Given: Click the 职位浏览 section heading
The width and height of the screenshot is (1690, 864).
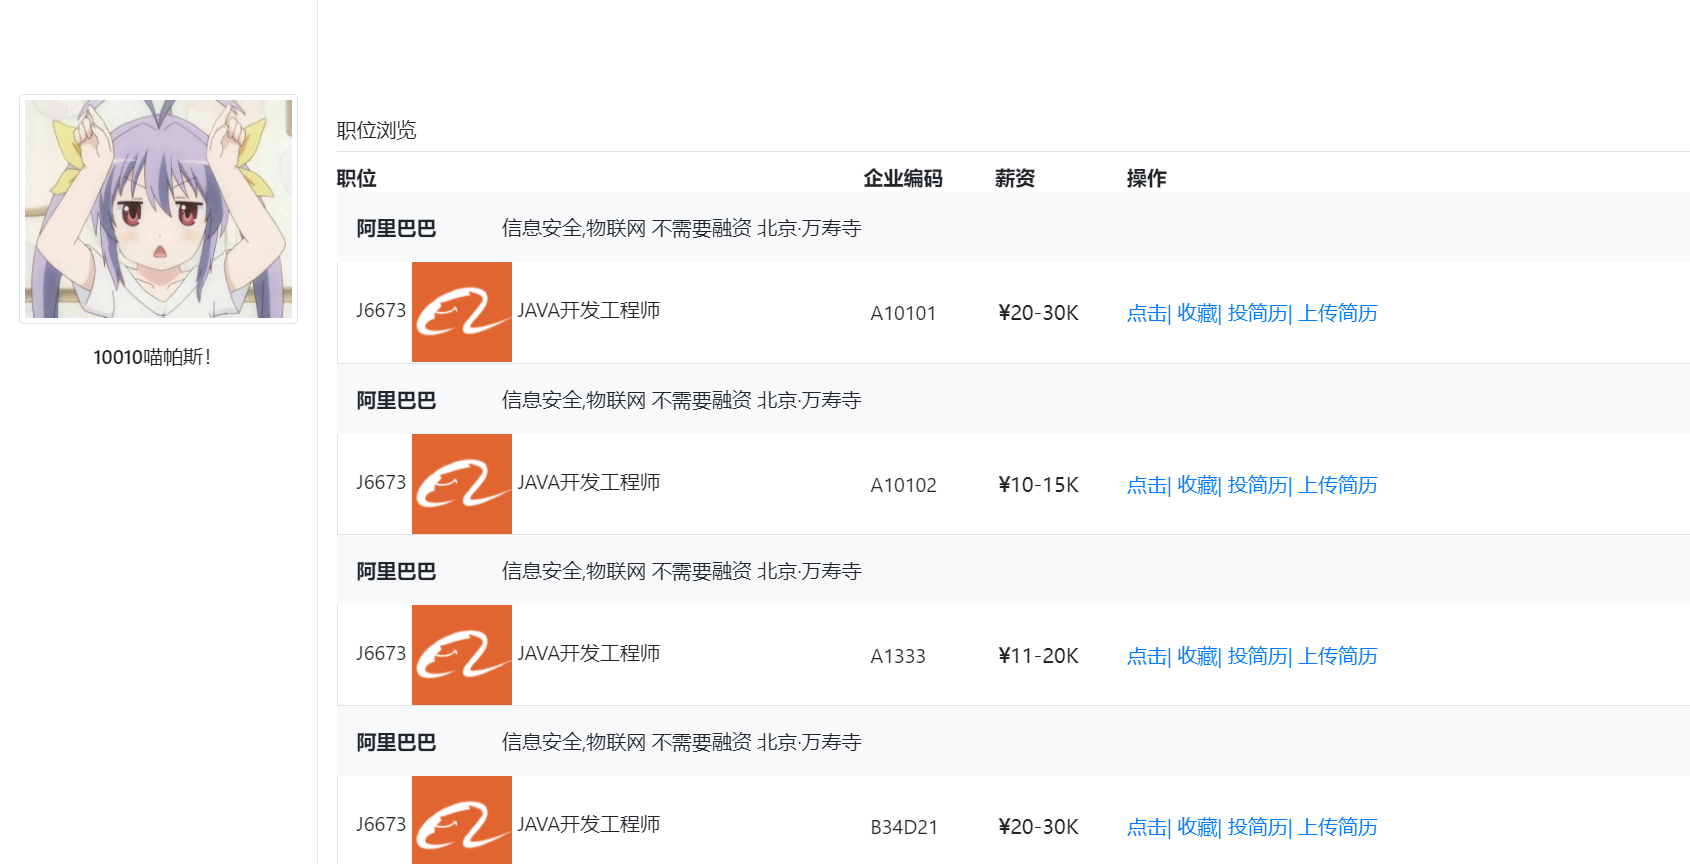Looking at the screenshot, I should click(376, 130).
